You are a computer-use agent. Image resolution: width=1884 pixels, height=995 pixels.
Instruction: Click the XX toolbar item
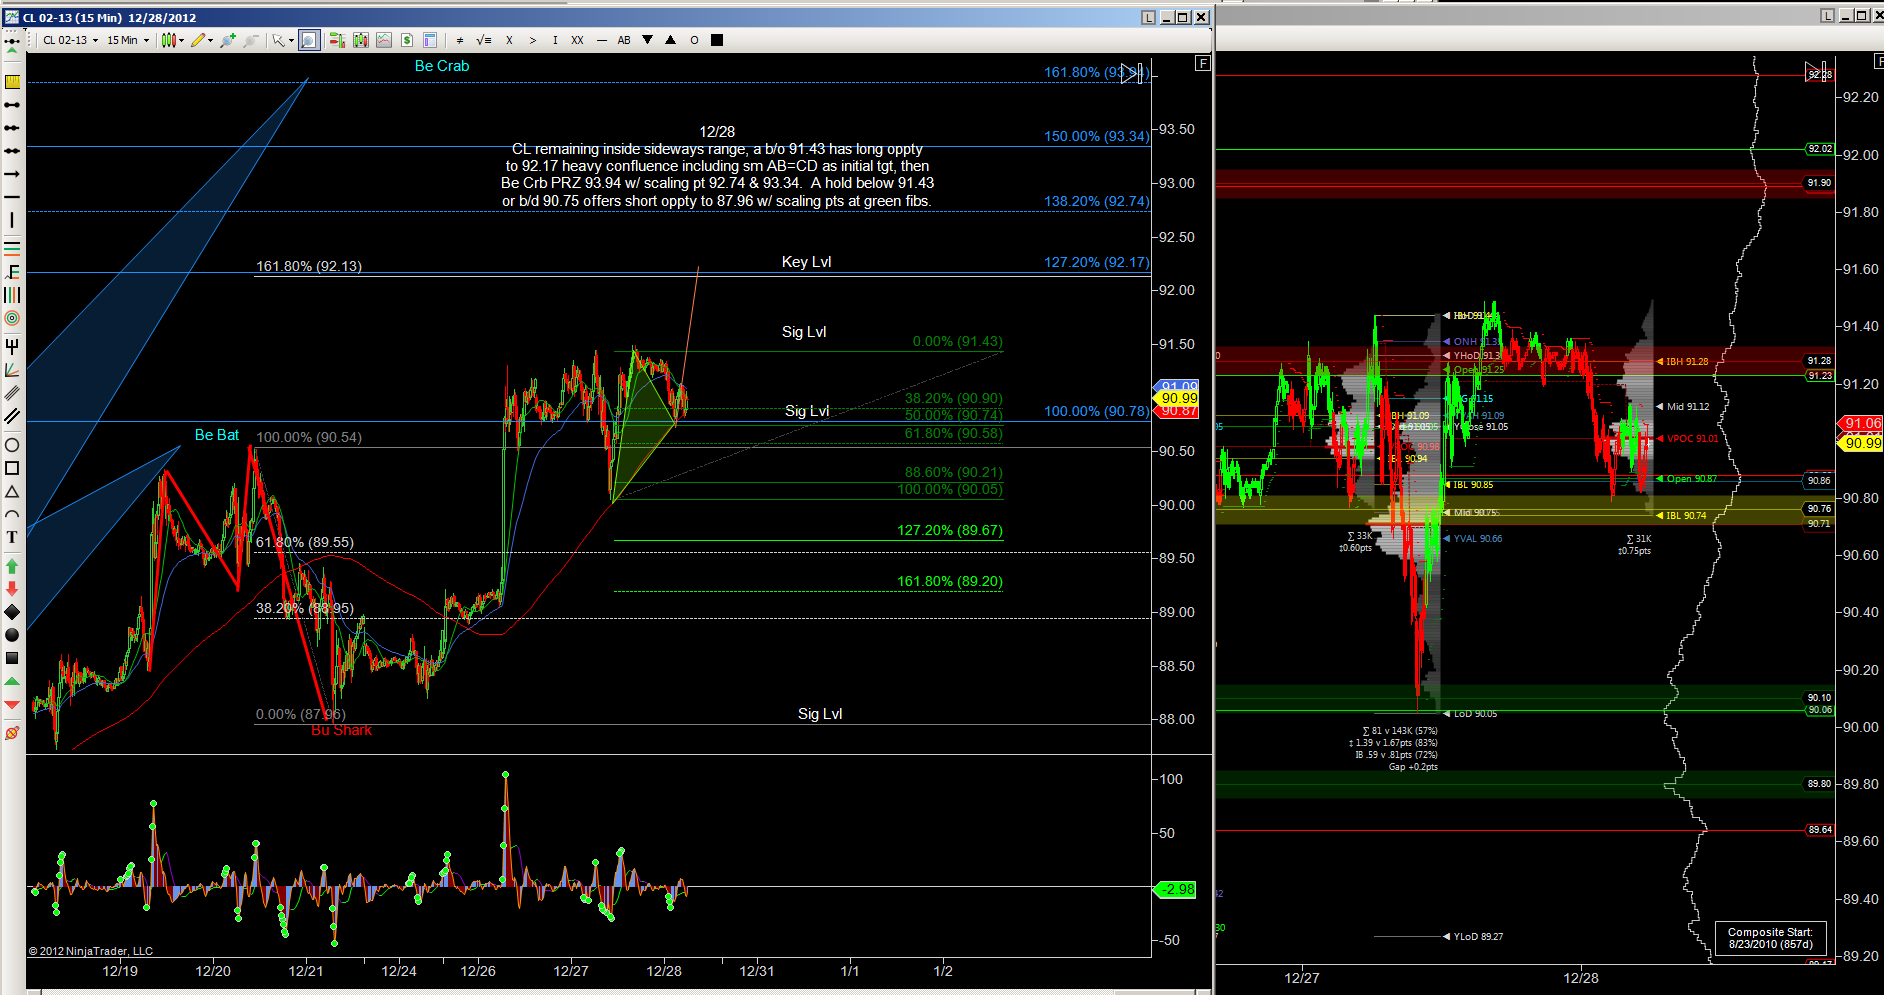[577, 40]
